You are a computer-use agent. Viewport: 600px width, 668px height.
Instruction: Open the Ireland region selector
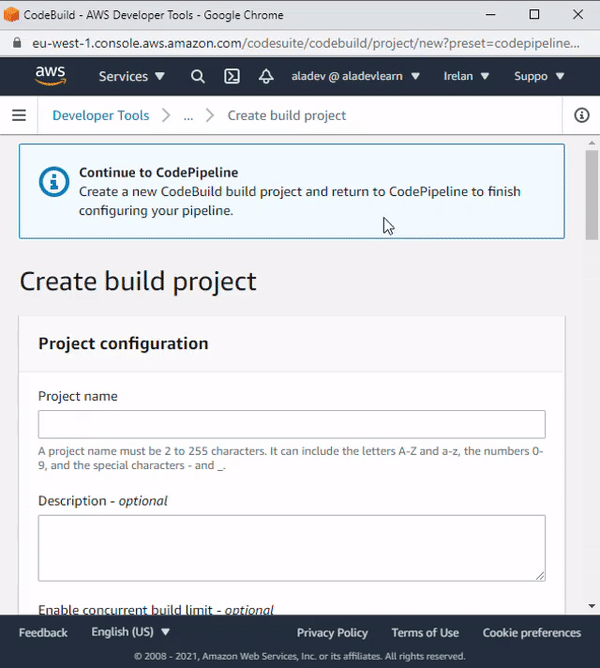[466, 76]
